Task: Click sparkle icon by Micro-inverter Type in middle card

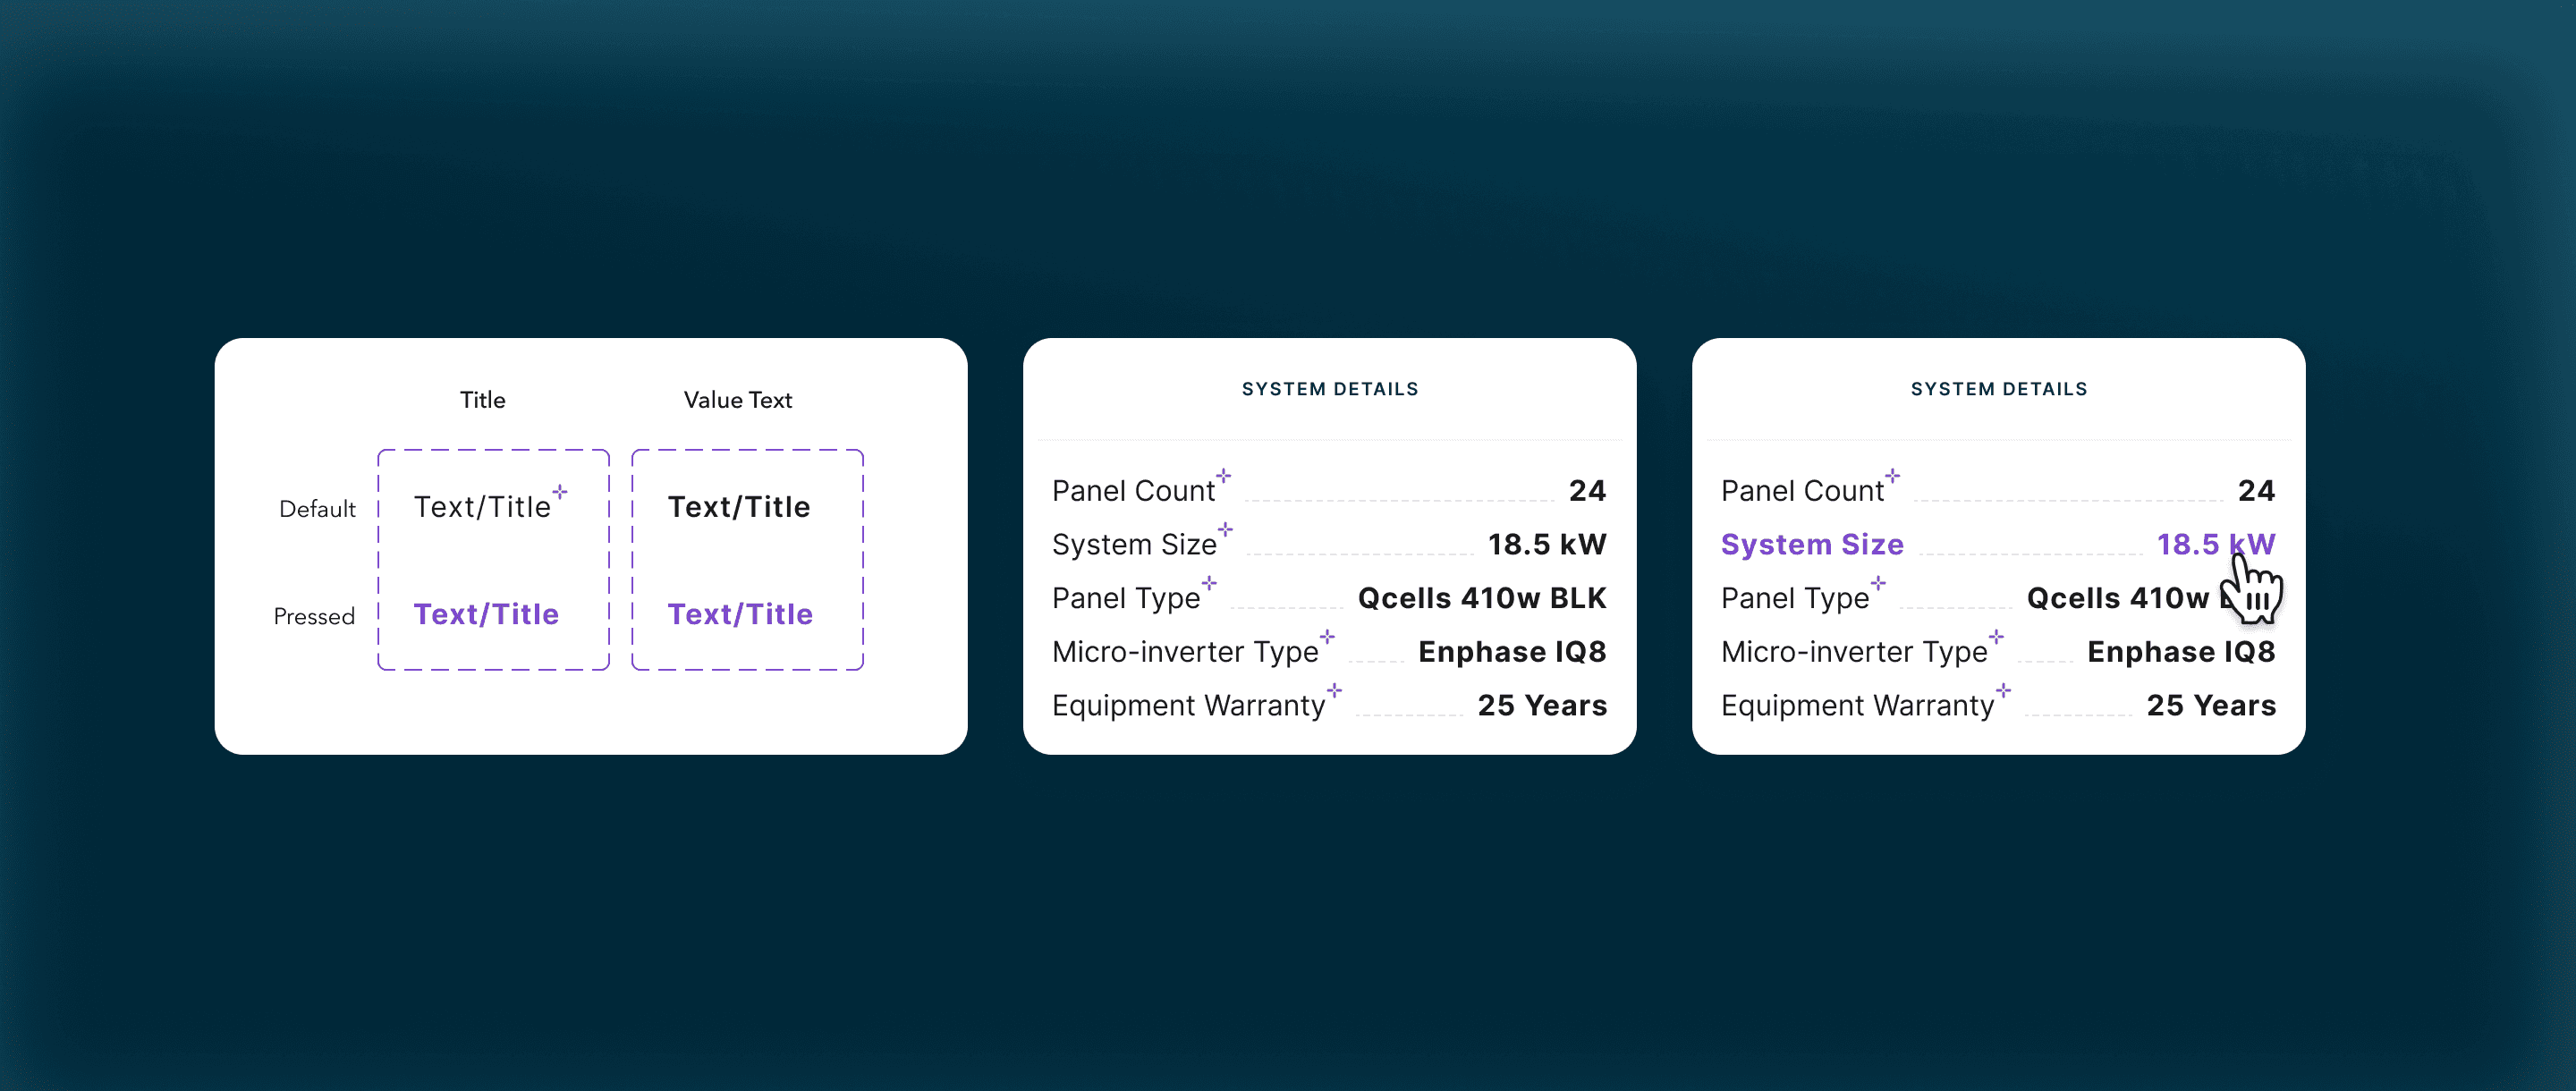Action: [x=1327, y=637]
